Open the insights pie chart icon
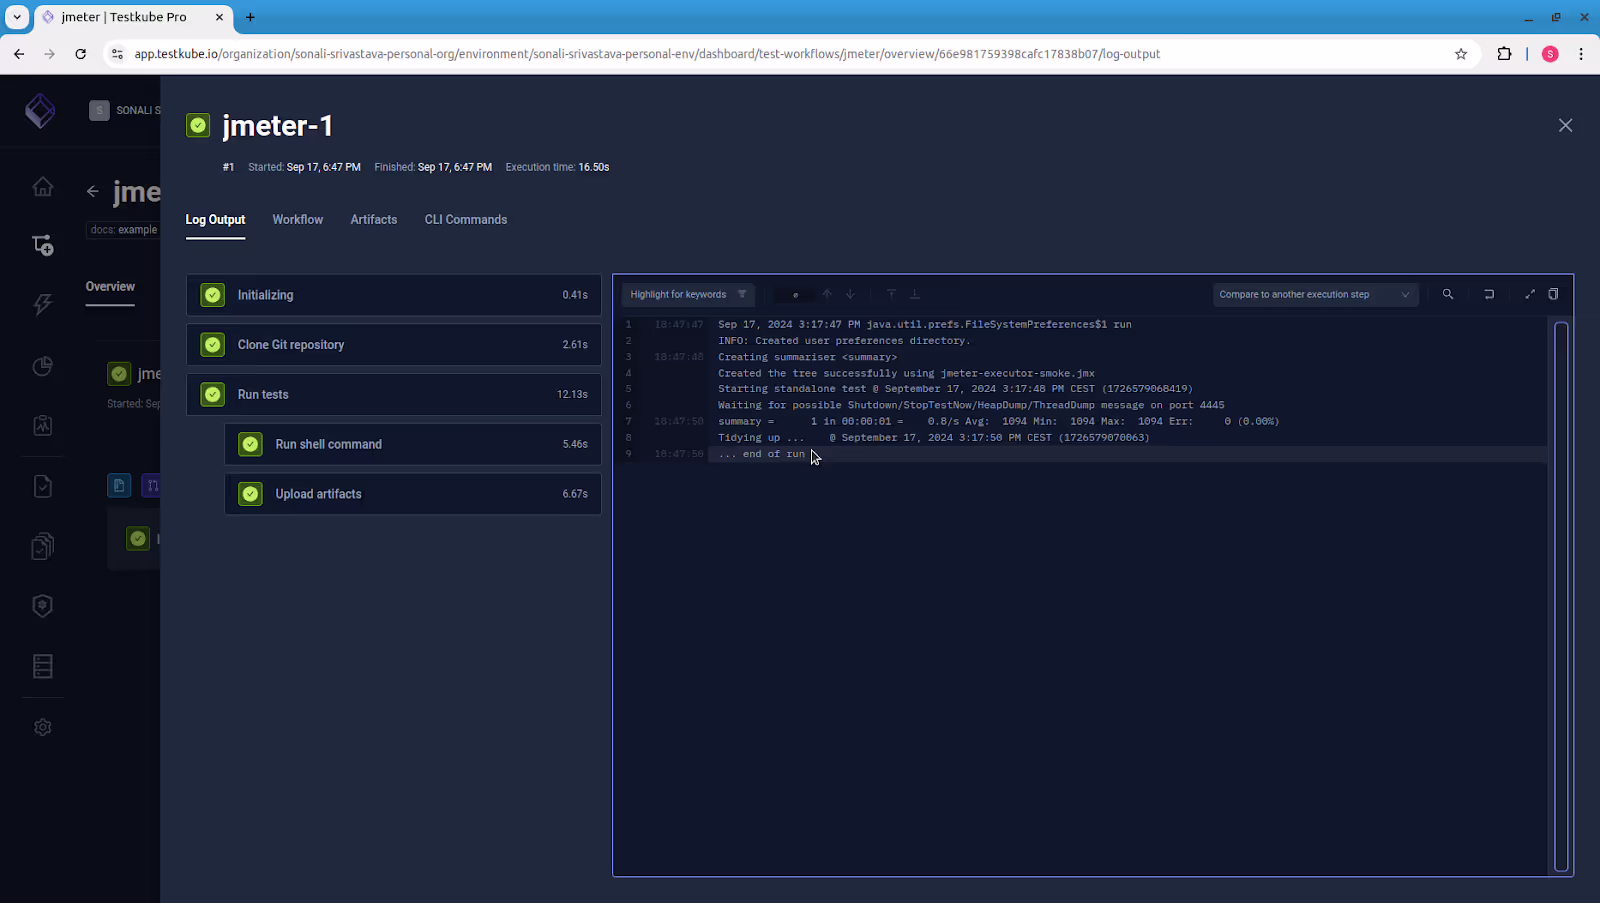The height and width of the screenshot is (903, 1600). click(x=42, y=366)
